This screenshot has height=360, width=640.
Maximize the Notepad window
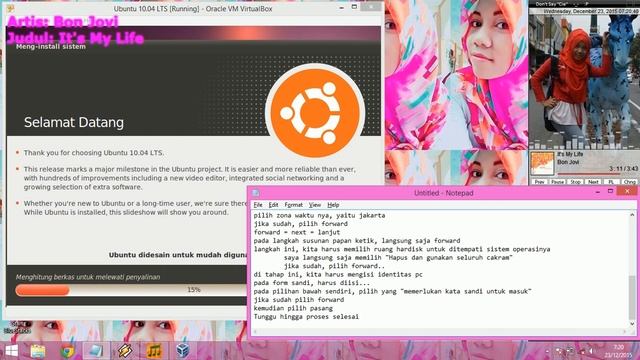[x=611, y=191]
